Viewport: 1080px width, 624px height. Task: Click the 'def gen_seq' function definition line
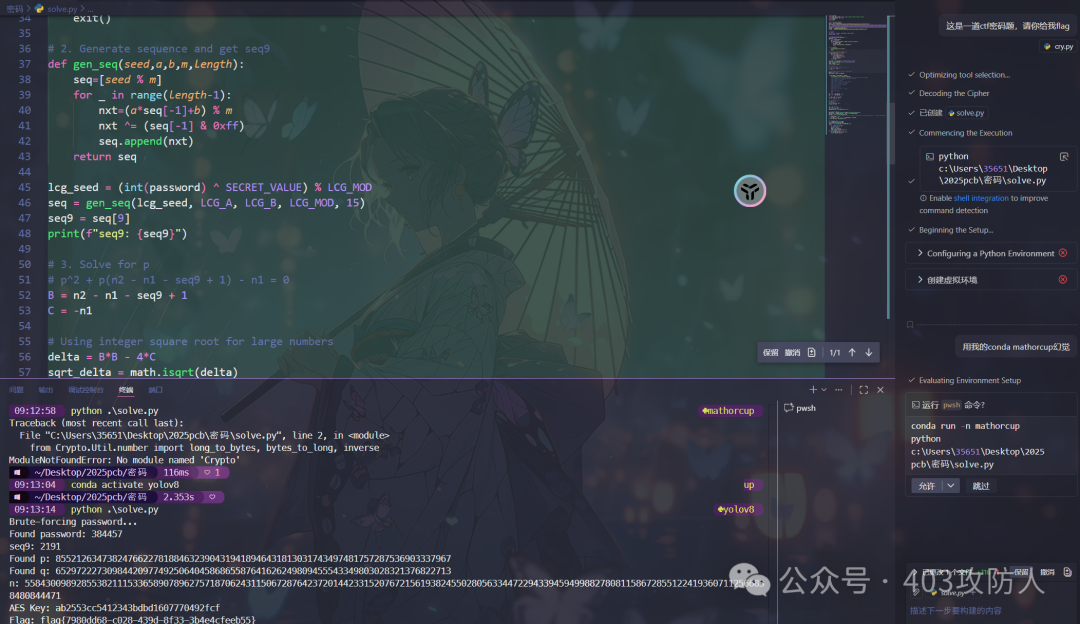click(x=146, y=64)
